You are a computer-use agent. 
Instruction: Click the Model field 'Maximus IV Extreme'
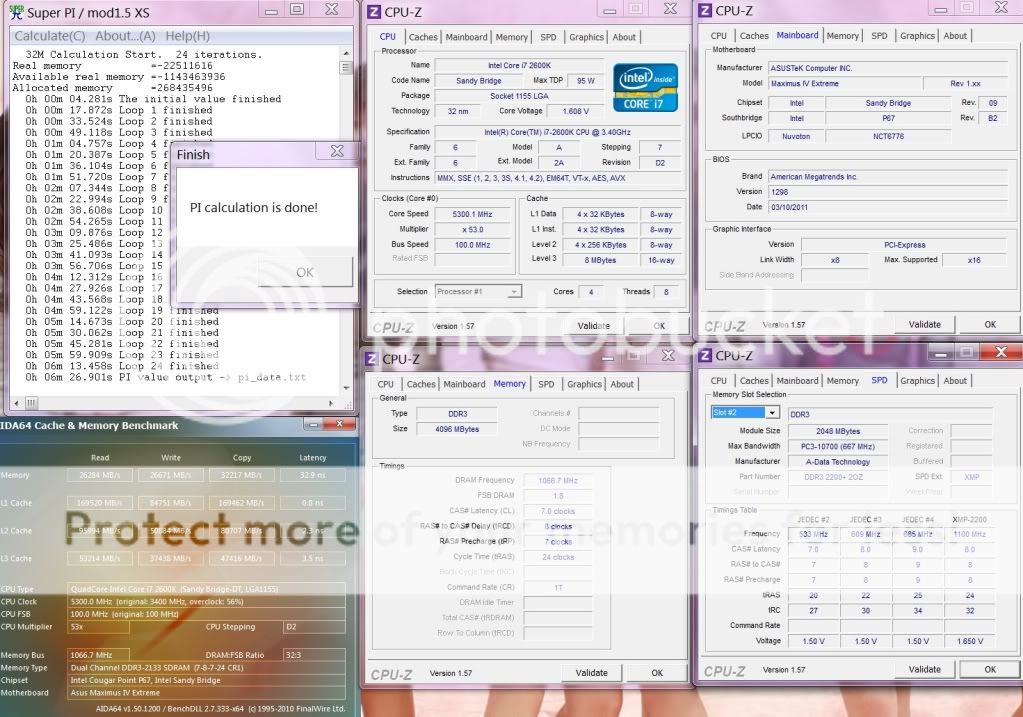[x=845, y=84]
